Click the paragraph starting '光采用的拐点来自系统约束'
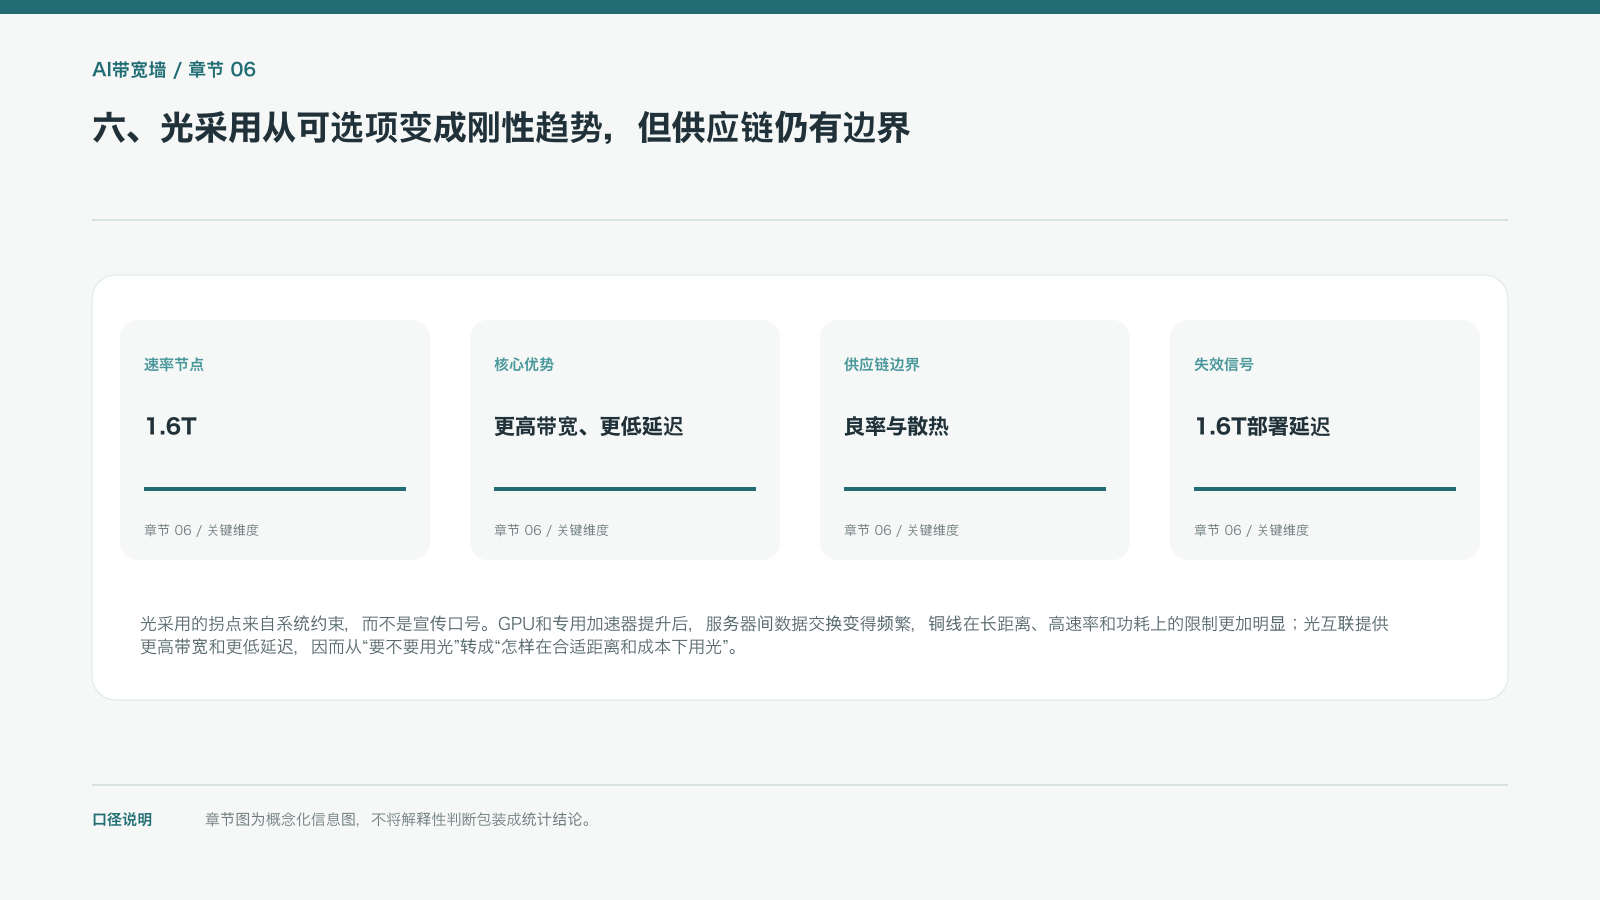The height and width of the screenshot is (900, 1600). [764, 635]
